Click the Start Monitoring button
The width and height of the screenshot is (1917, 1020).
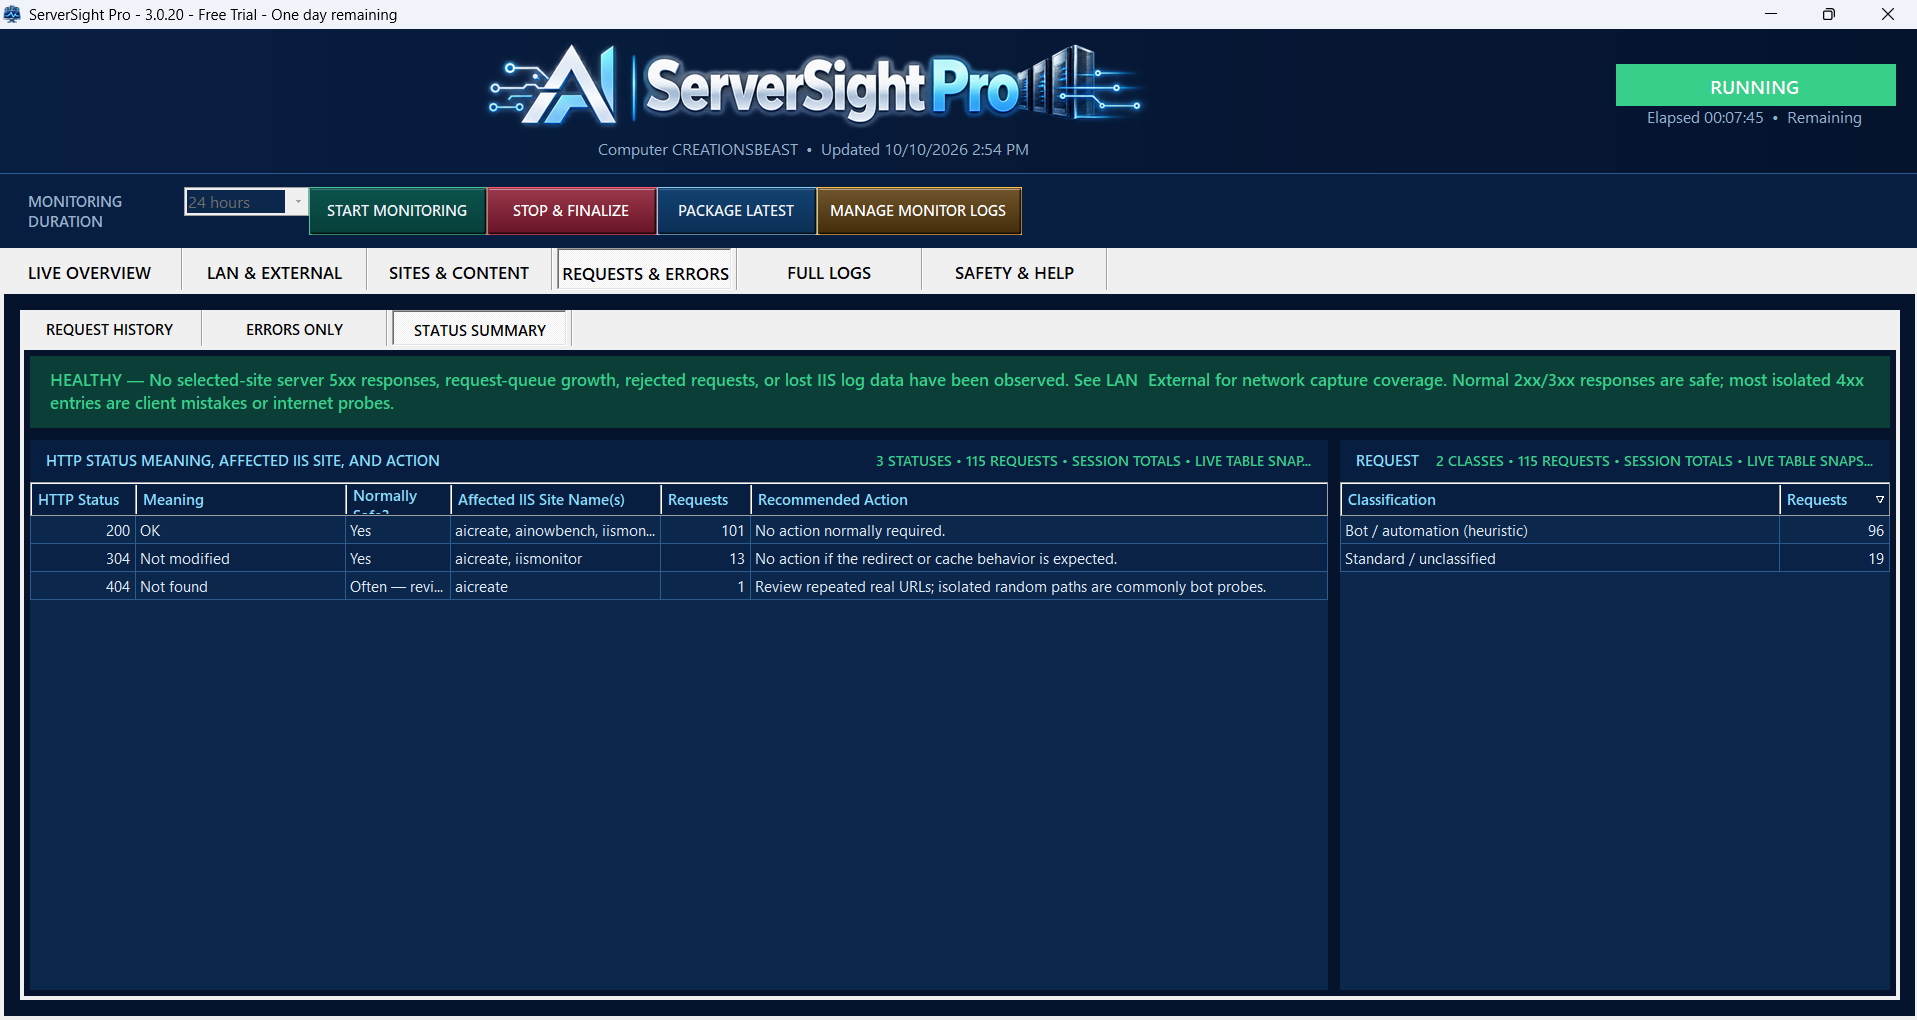coord(397,211)
